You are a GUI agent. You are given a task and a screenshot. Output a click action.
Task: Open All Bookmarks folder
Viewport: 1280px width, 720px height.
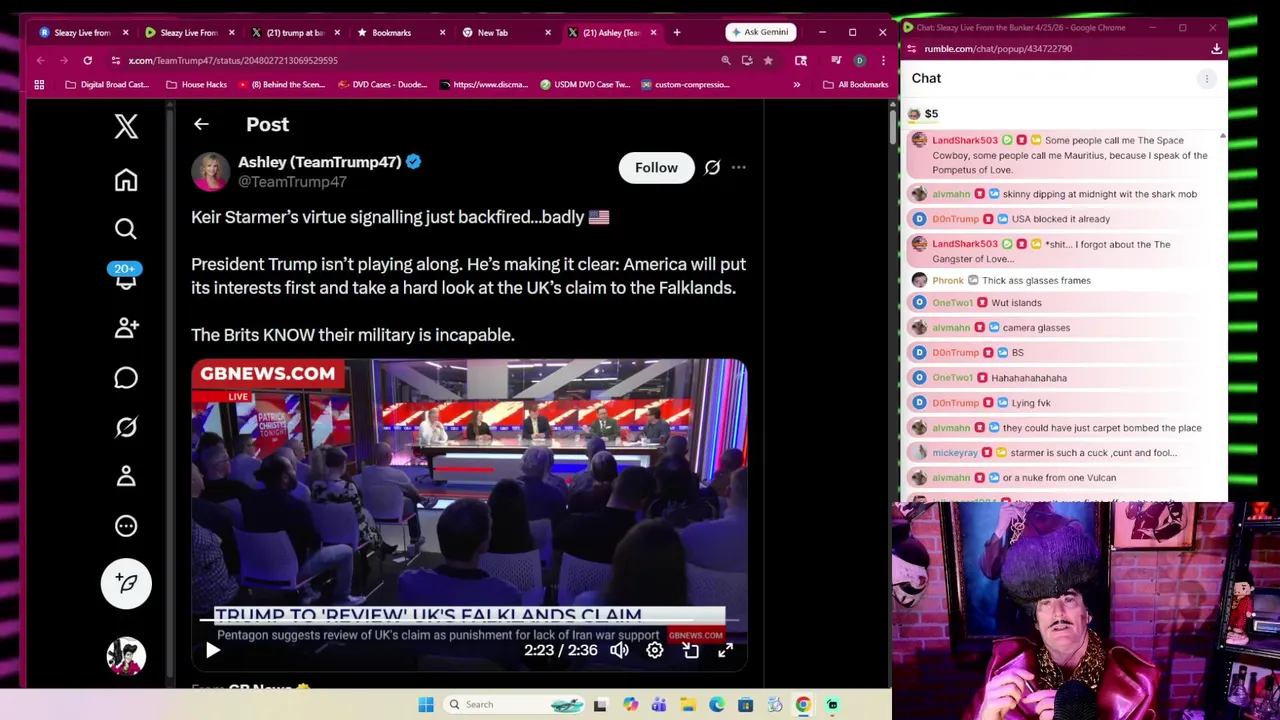pyautogui.click(x=855, y=85)
